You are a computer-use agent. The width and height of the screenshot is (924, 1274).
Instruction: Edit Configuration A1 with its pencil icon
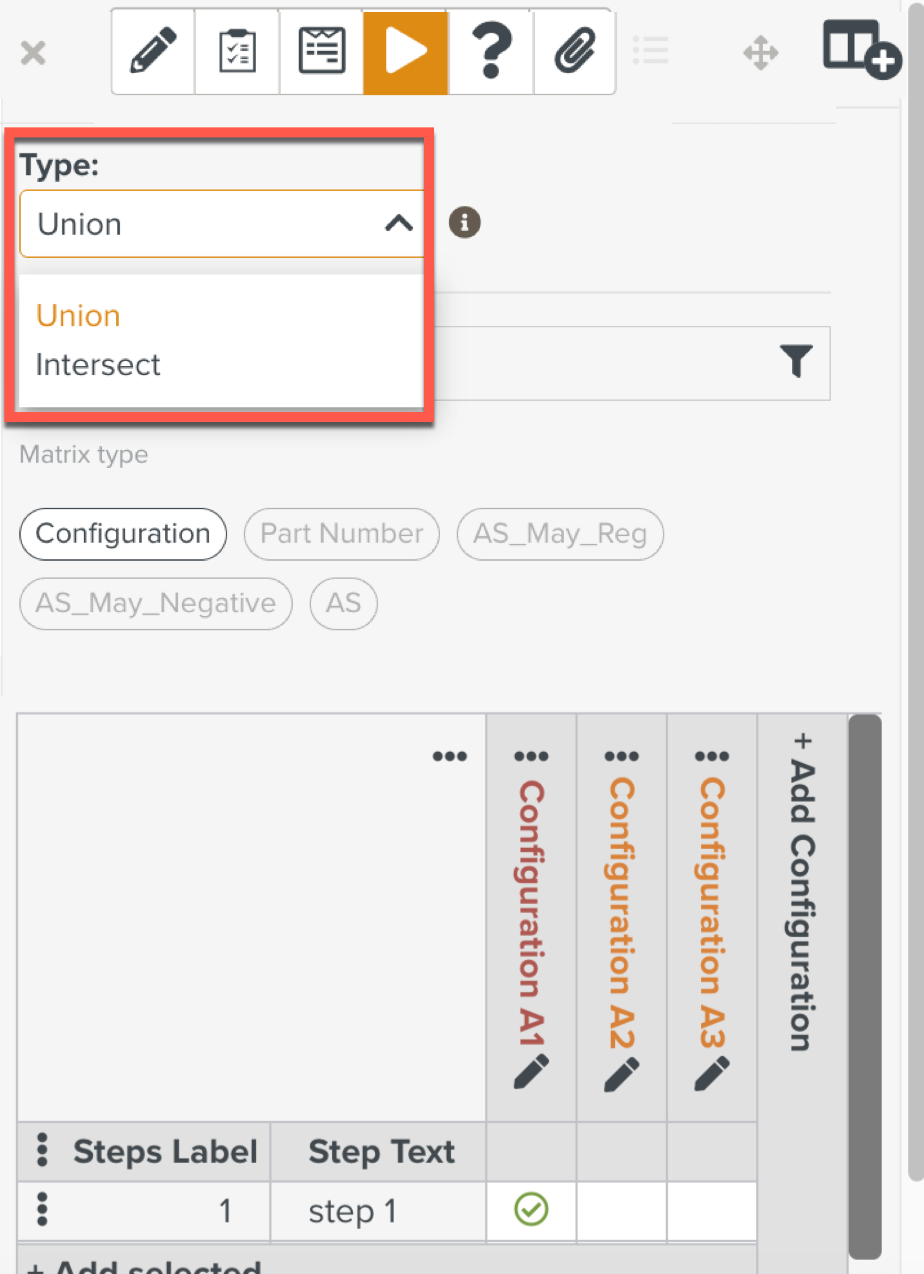point(529,1073)
